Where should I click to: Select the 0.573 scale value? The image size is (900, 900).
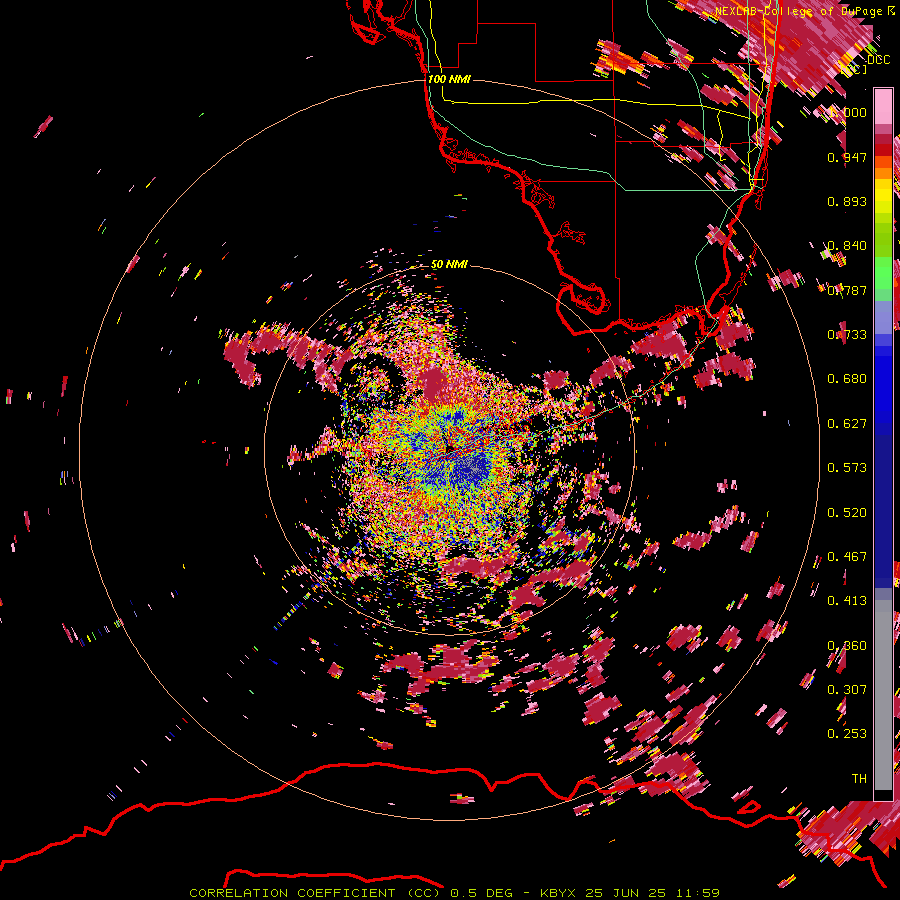point(847,468)
